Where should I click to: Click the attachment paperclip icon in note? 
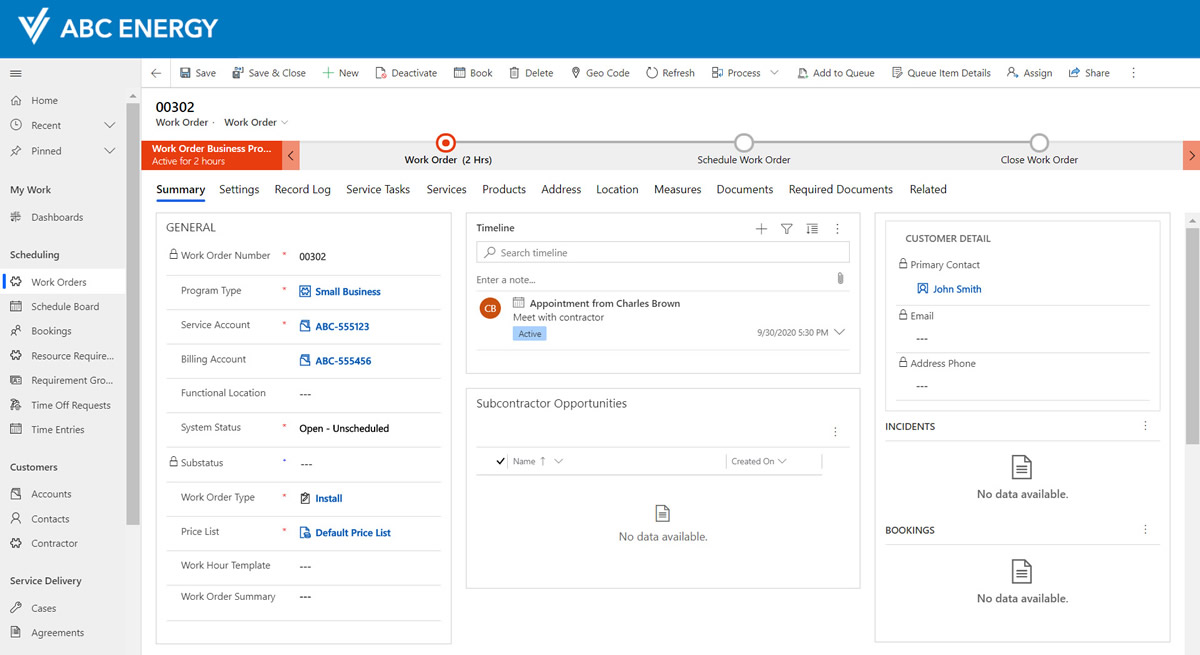point(840,279)
